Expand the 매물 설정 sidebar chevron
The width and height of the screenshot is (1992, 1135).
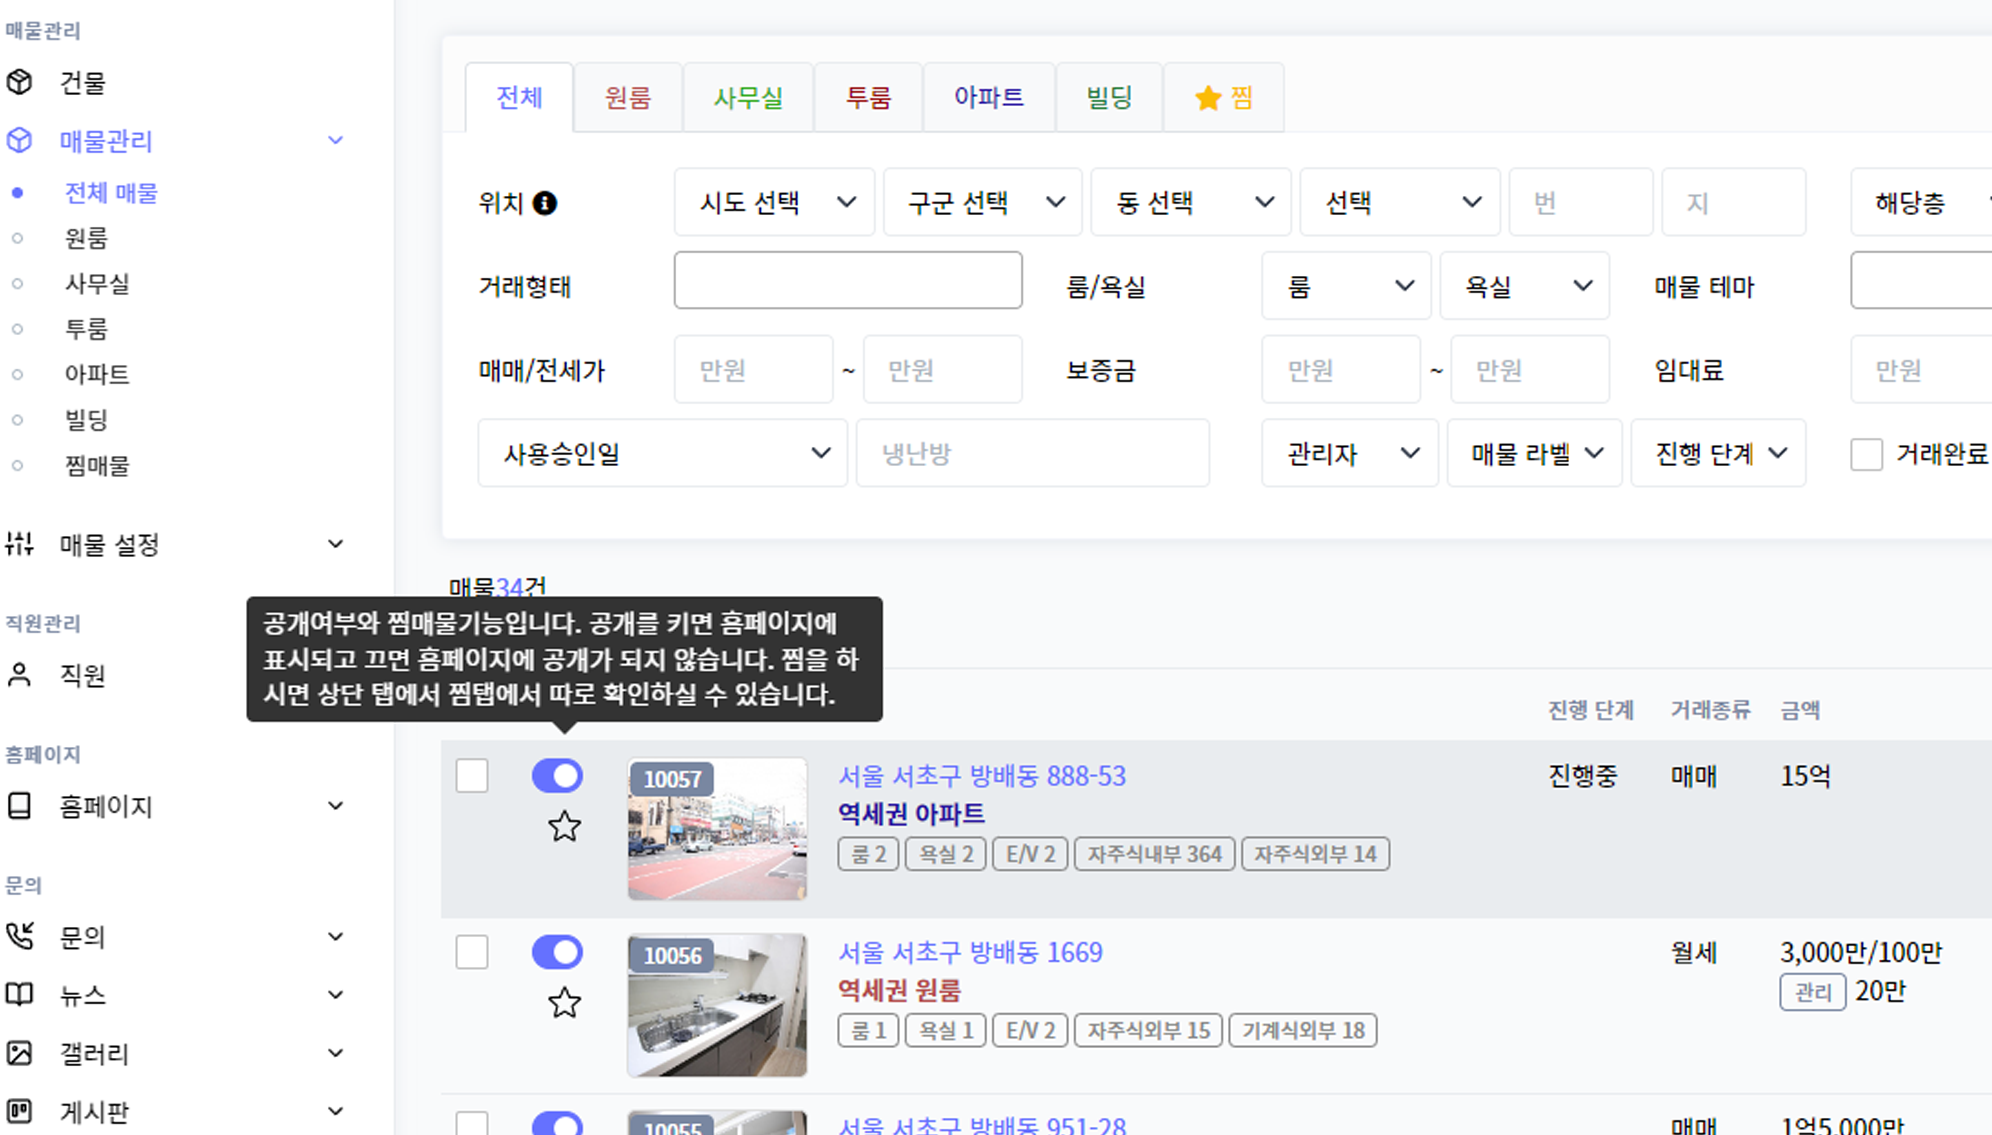(336, 544)
